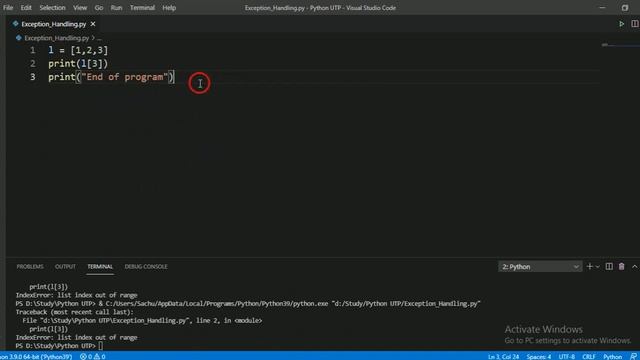This screenshot has width=640, height=360.
Task: Open the File menu
Action: pyautogui.click(x=8, y=8)
